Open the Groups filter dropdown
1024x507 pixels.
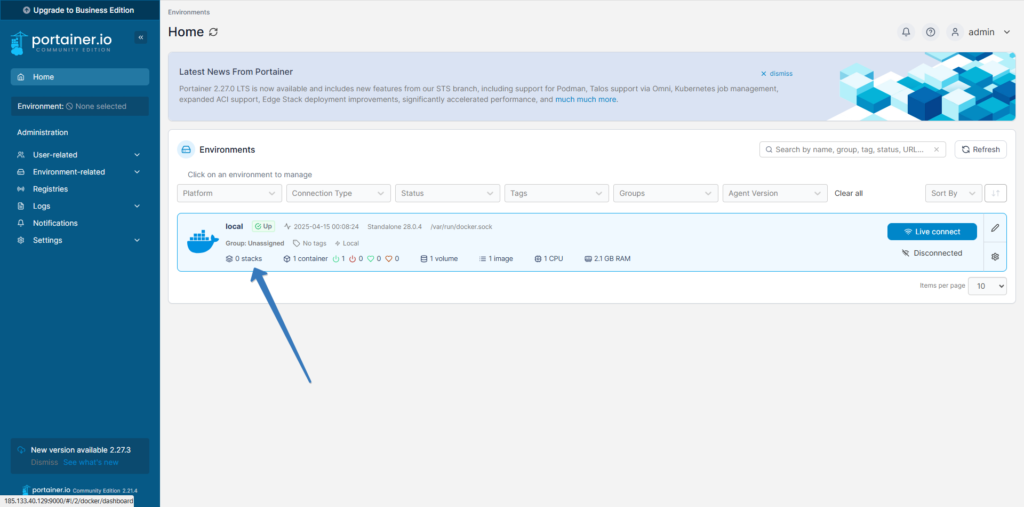point(665,193)
